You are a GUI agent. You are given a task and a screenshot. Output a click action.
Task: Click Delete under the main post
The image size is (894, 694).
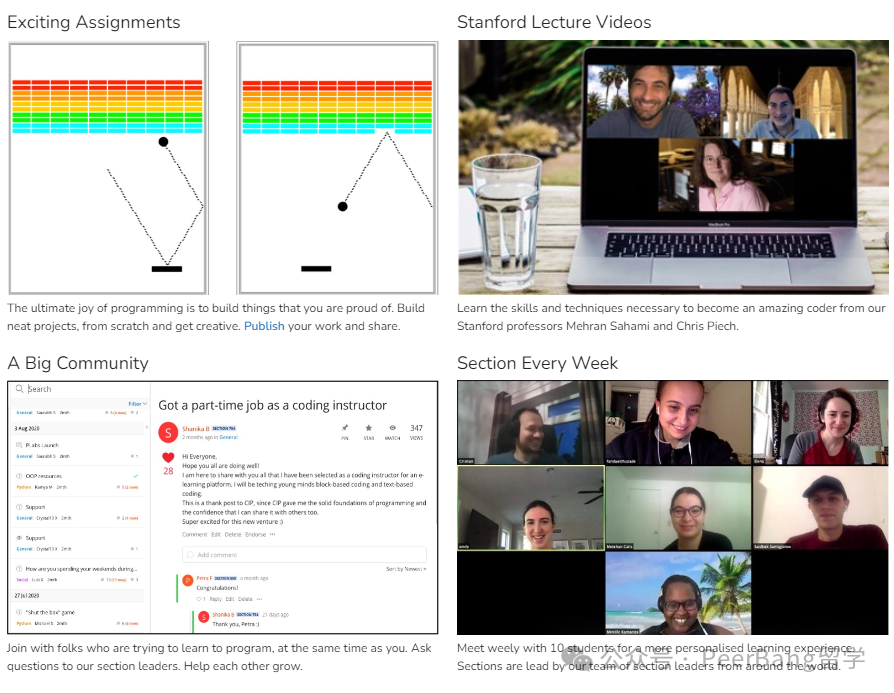(x=233, y=534)
